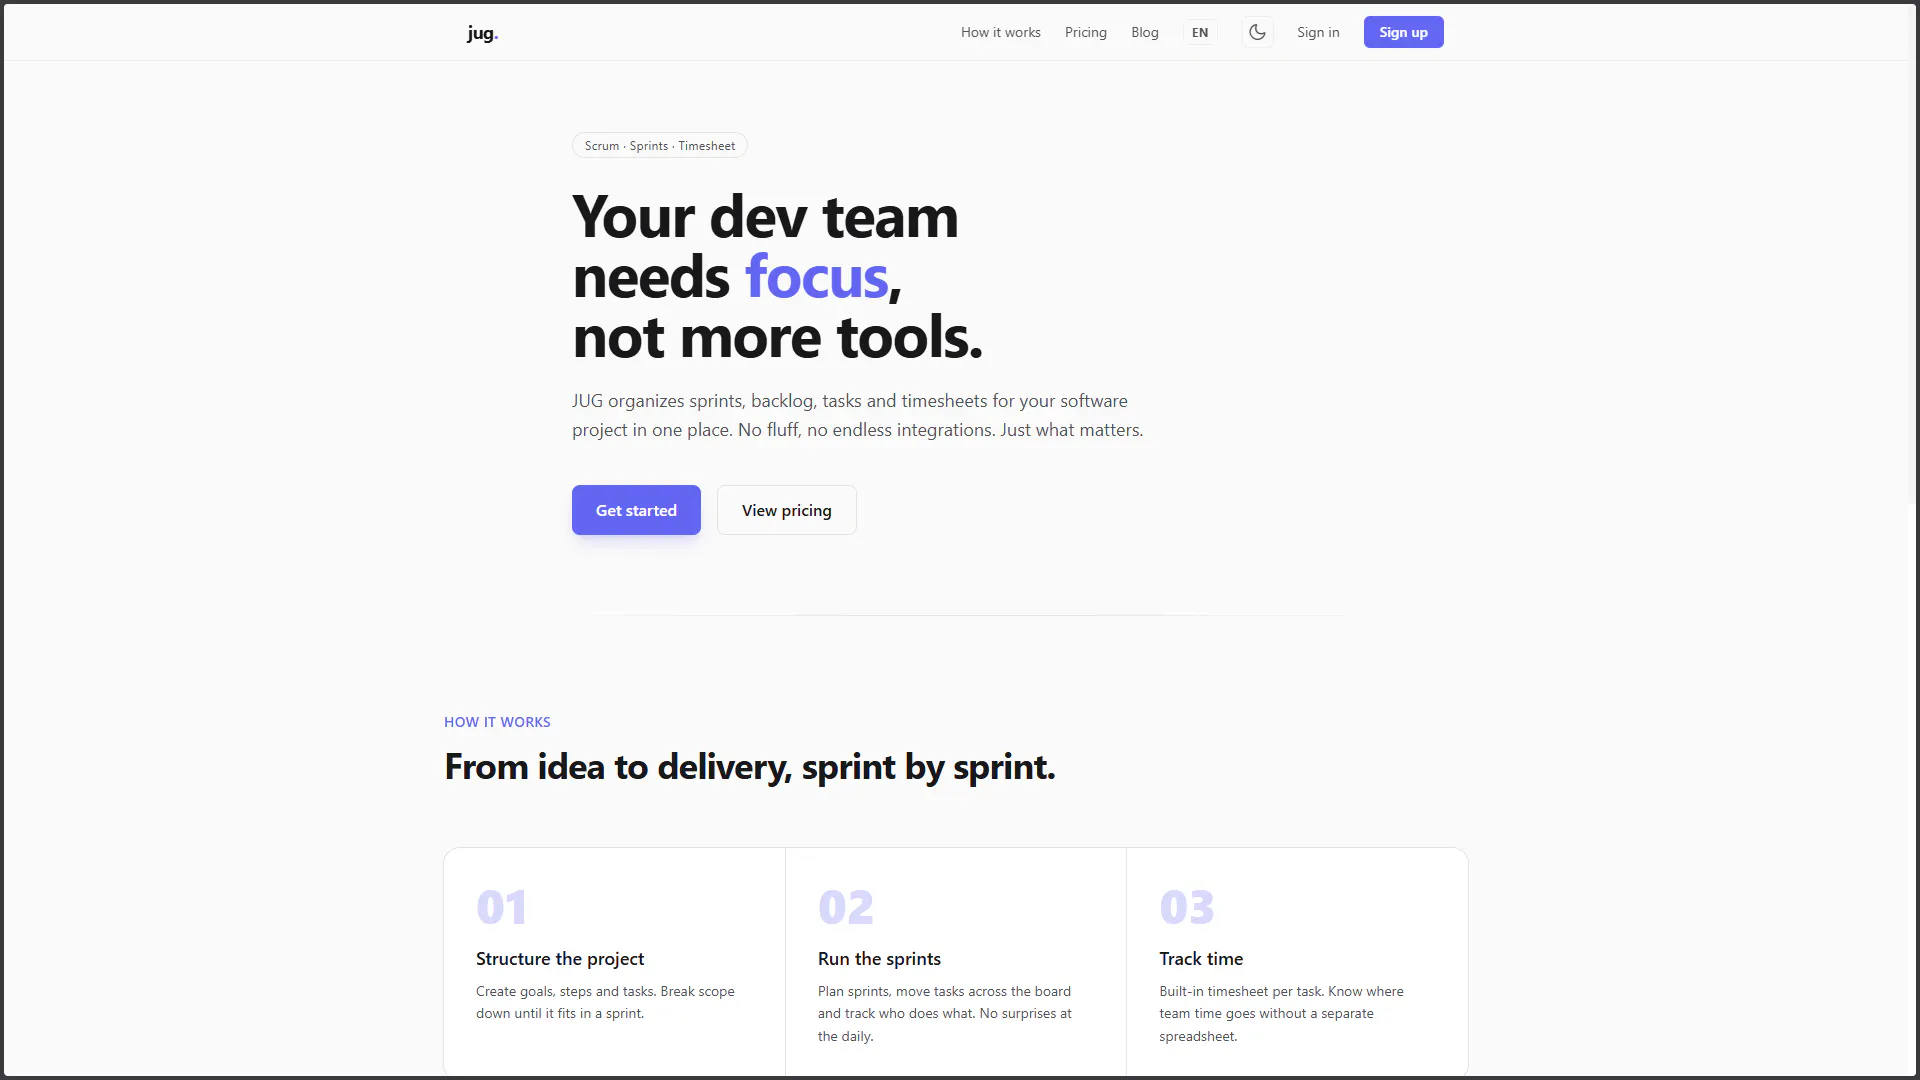Click the Sign in link
Screen dimensions: 1920x1080
pyautogui.click(x=1318, y=32)
